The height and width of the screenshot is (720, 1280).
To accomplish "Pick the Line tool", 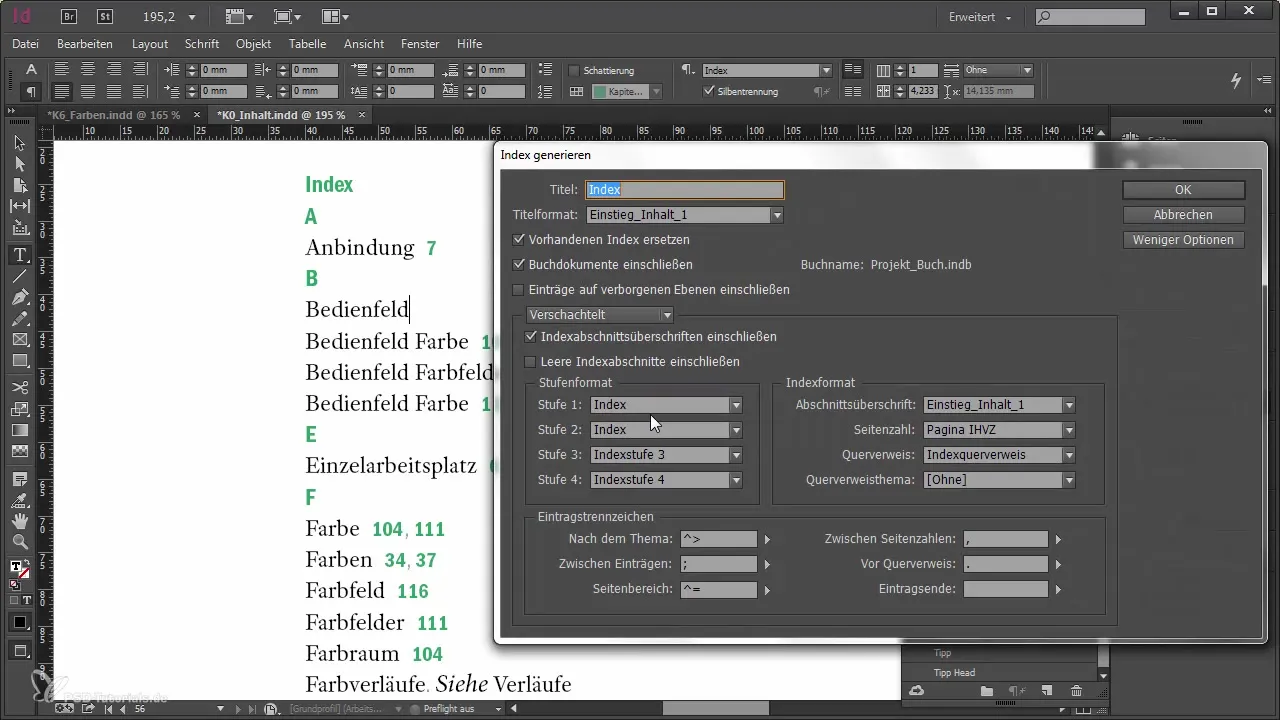I will (19, 276).
